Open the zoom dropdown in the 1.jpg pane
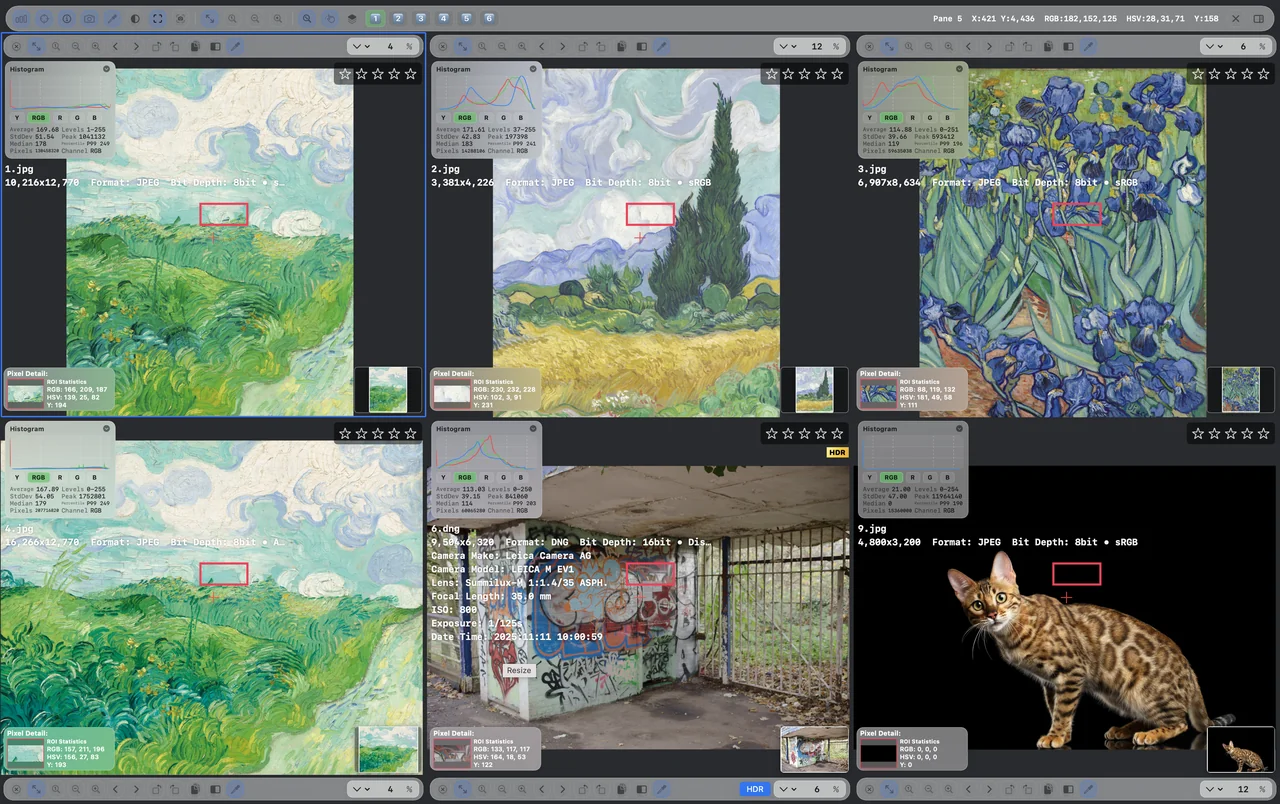The image size is (1280, 804). tap(359, 46)
